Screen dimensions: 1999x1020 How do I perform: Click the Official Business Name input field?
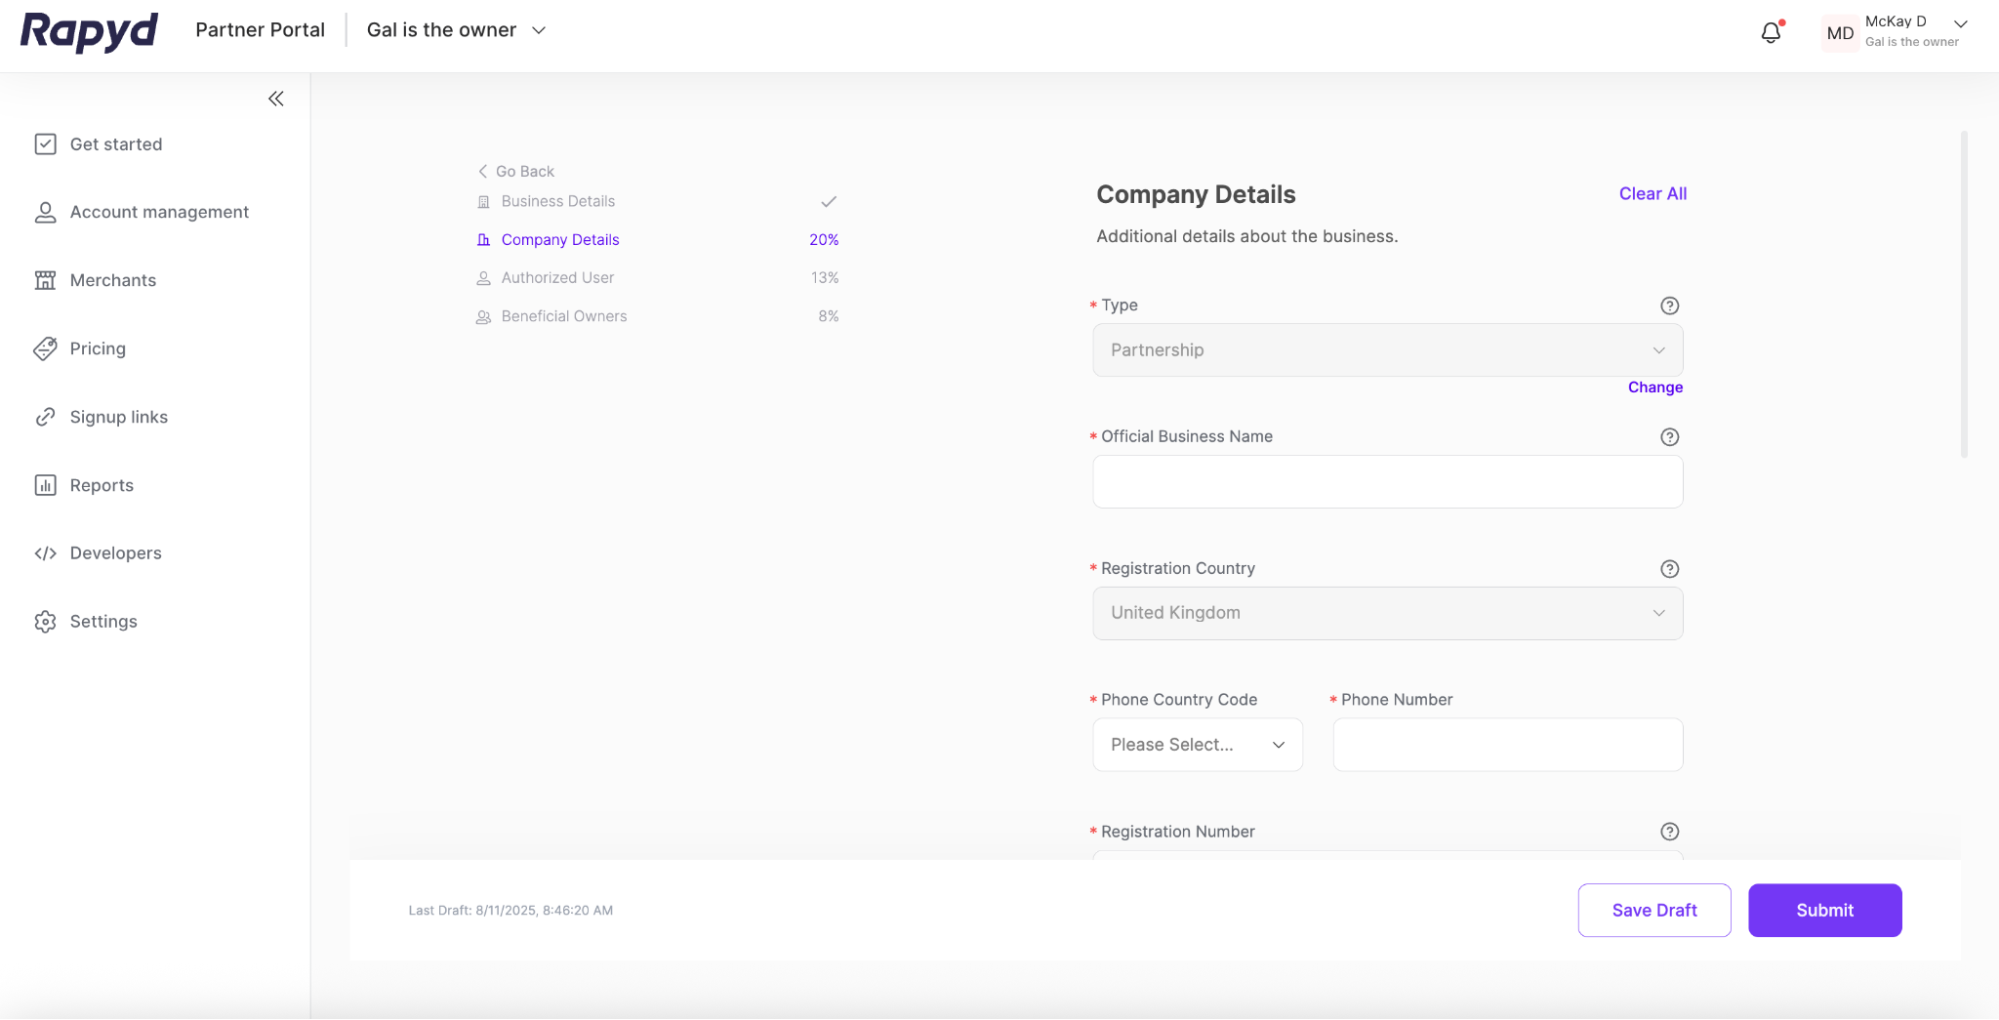coord(1387,482)
